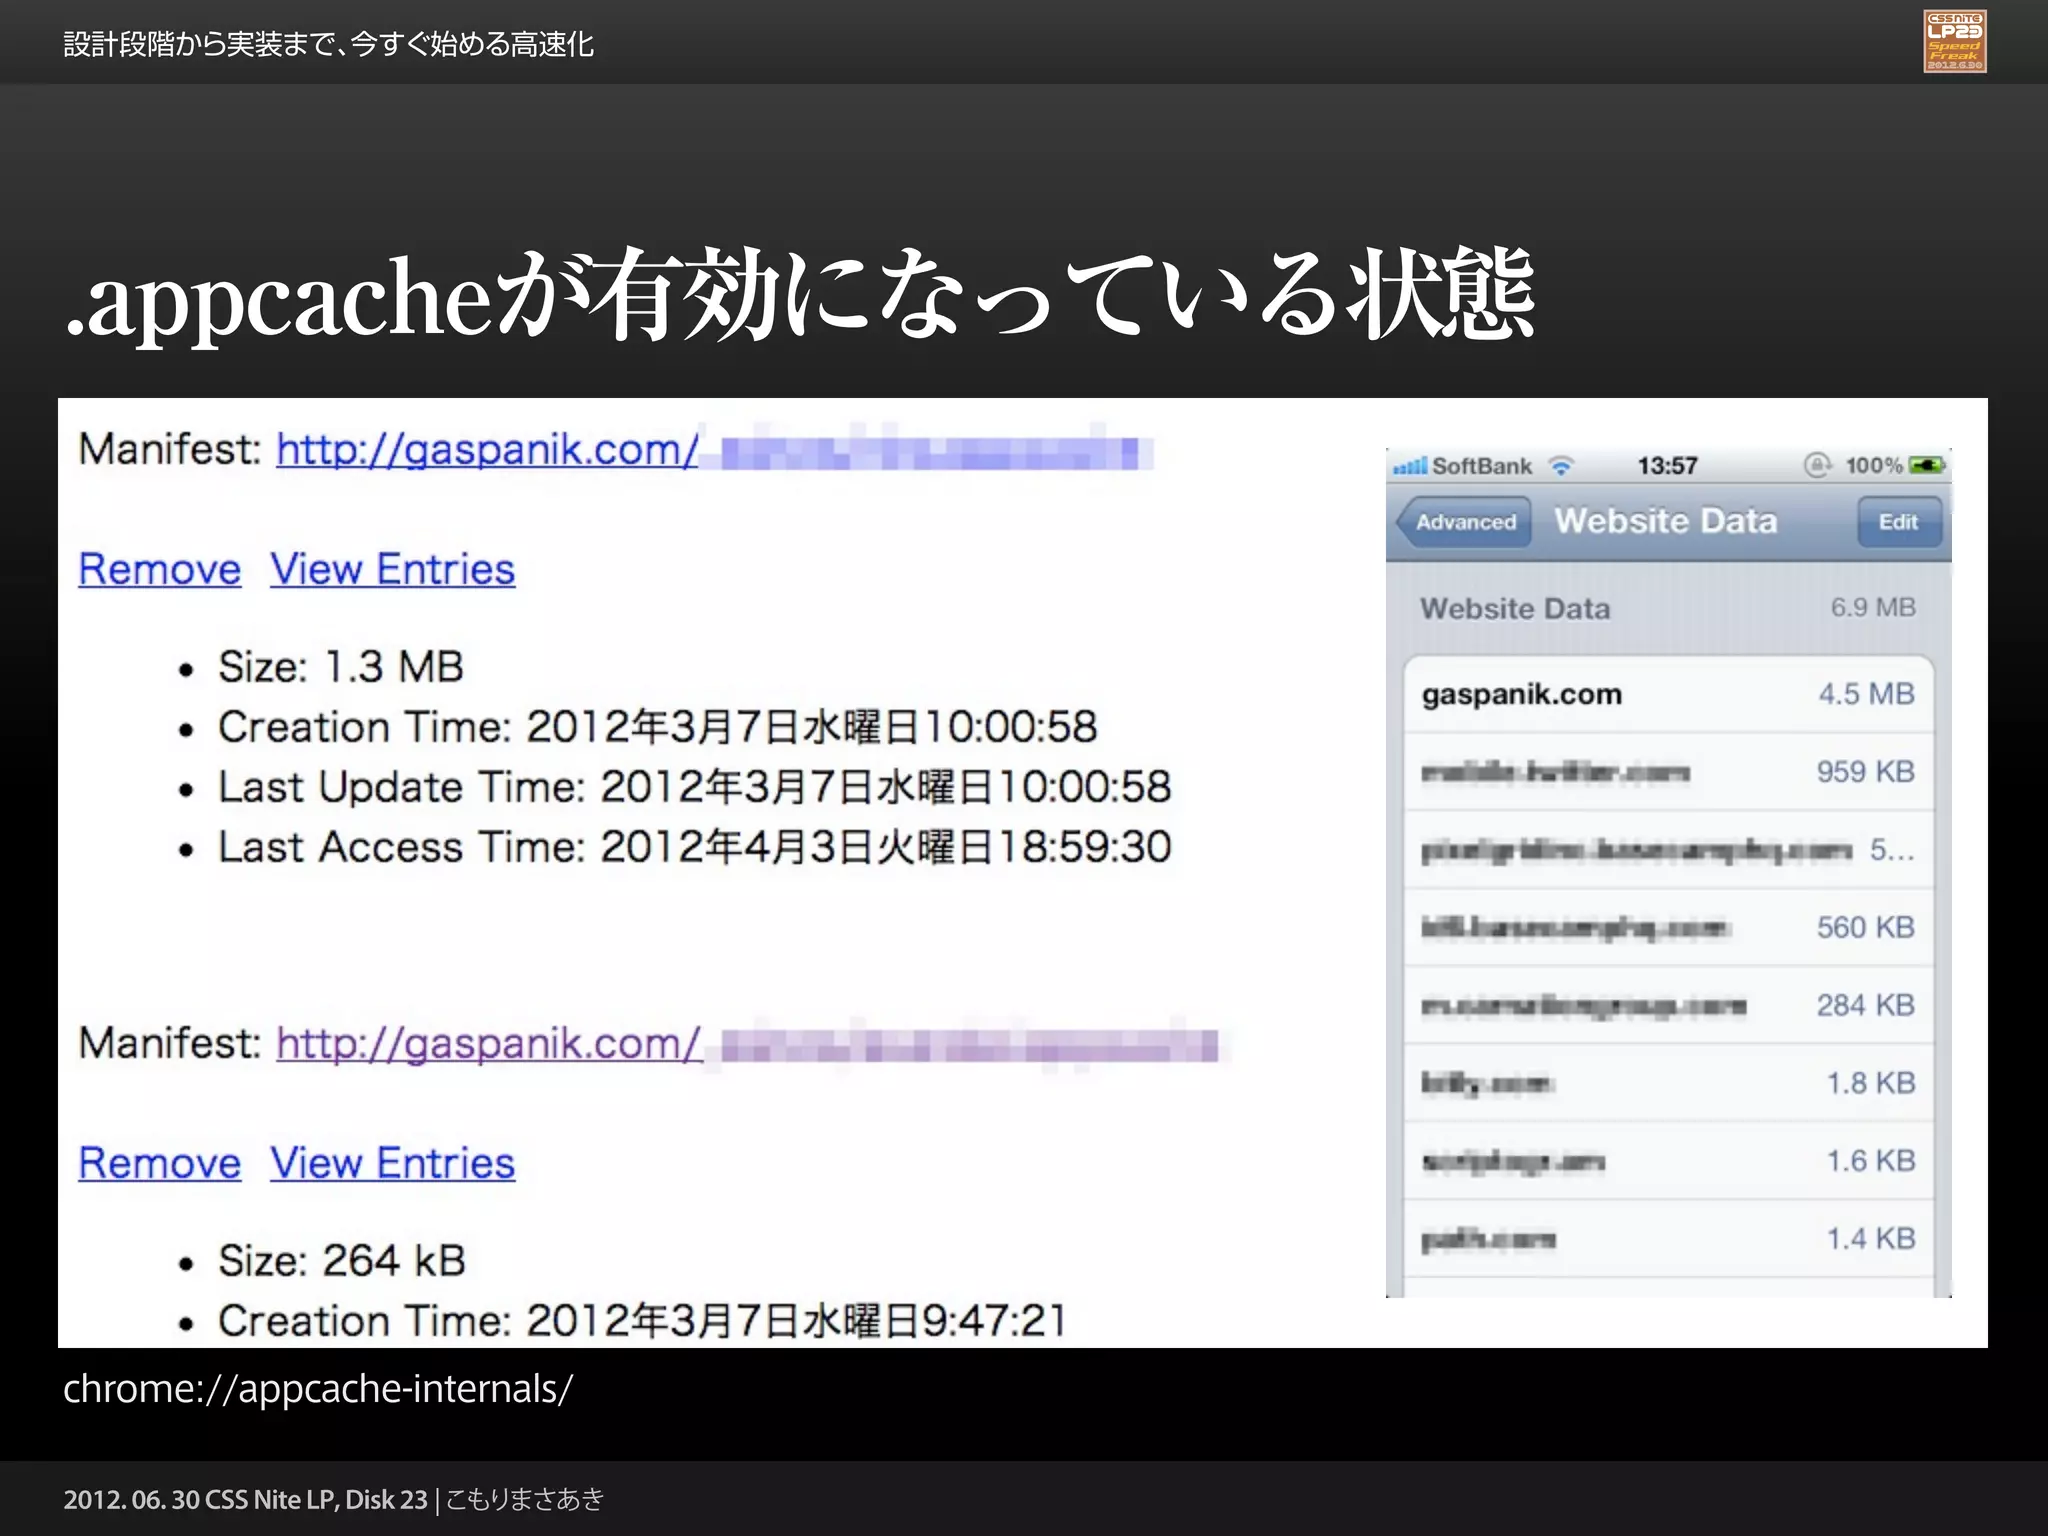Click the Size: 1.3 MB entry

click(x=341, y=667)
